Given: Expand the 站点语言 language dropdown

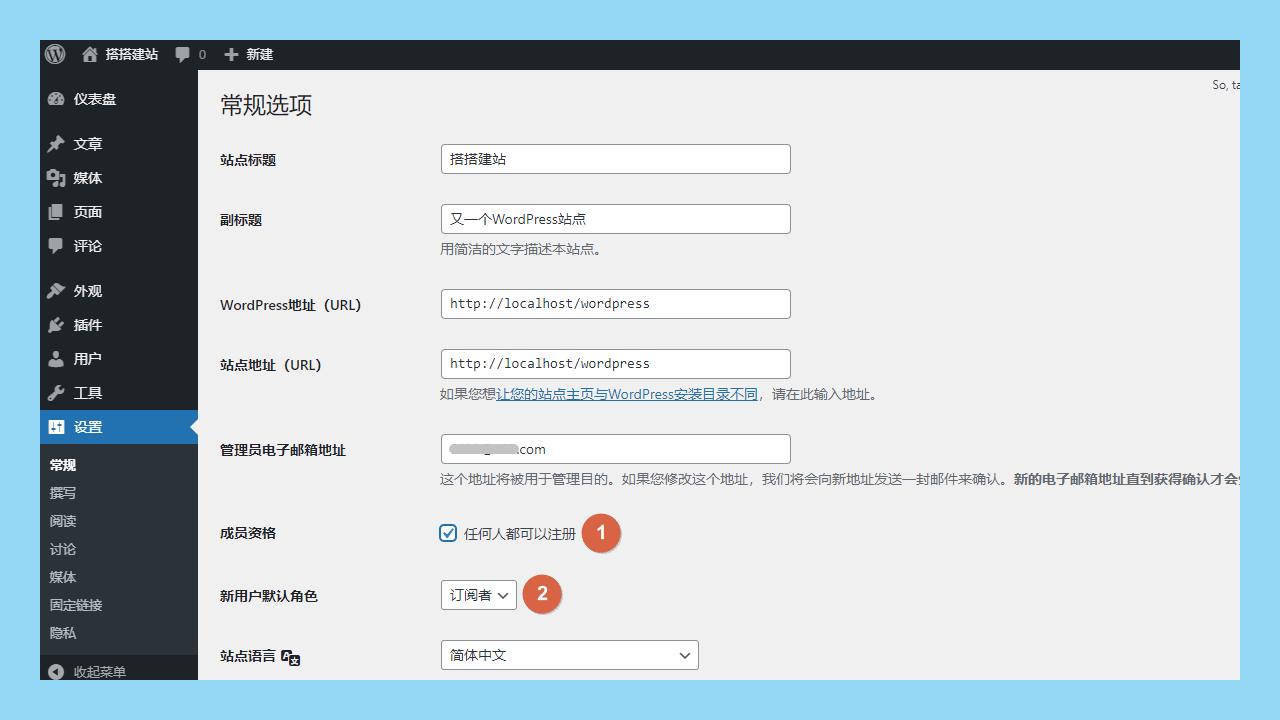Looking at the screenshot, I should point(569,655).
